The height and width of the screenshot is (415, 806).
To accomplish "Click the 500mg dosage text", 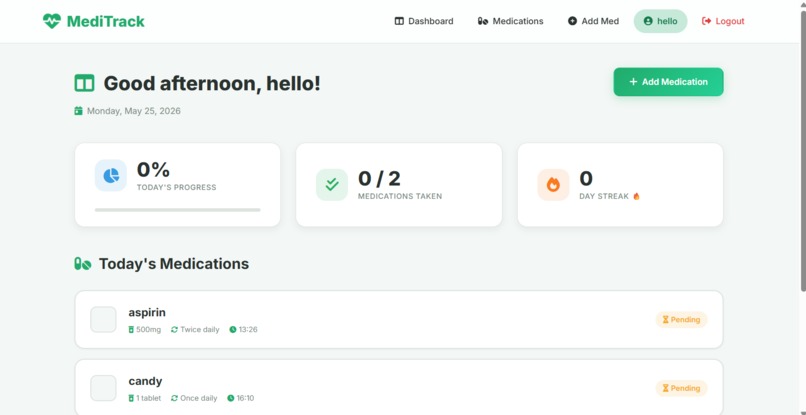I will click(149, 330).
